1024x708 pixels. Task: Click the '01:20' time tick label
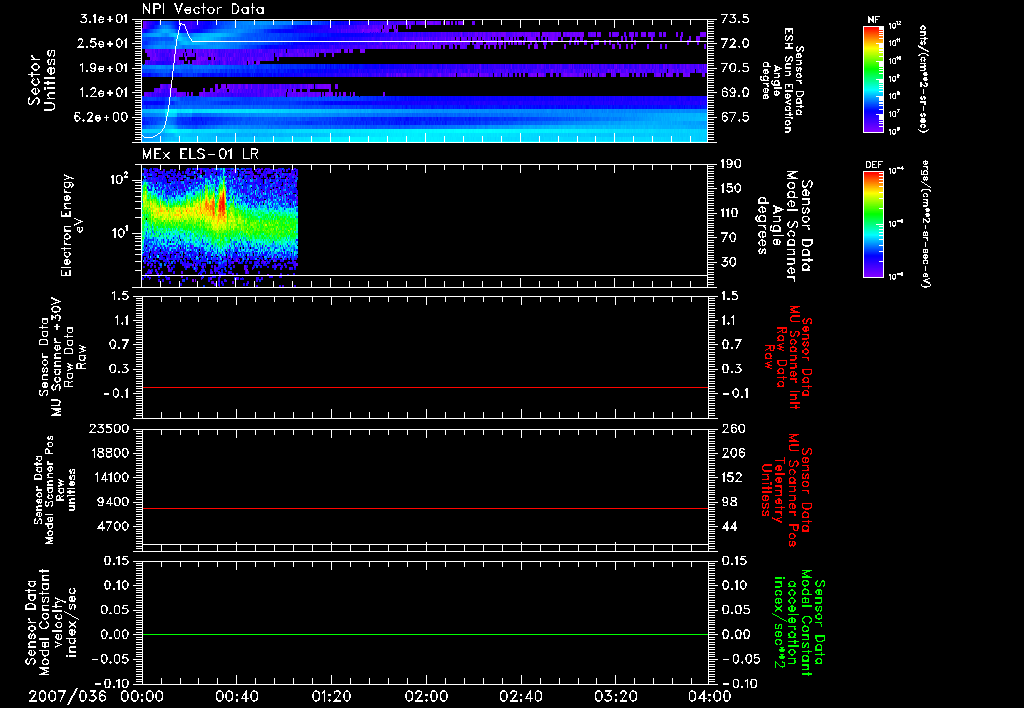(x=332, y=696)
